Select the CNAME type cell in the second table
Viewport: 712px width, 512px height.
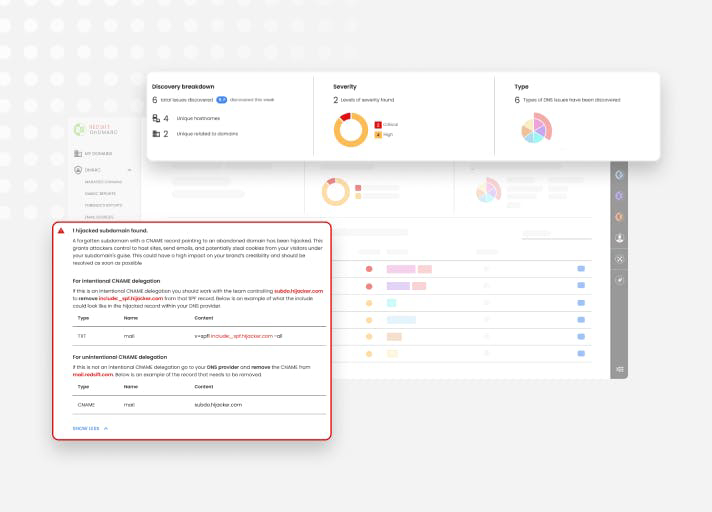pos(86,405)
